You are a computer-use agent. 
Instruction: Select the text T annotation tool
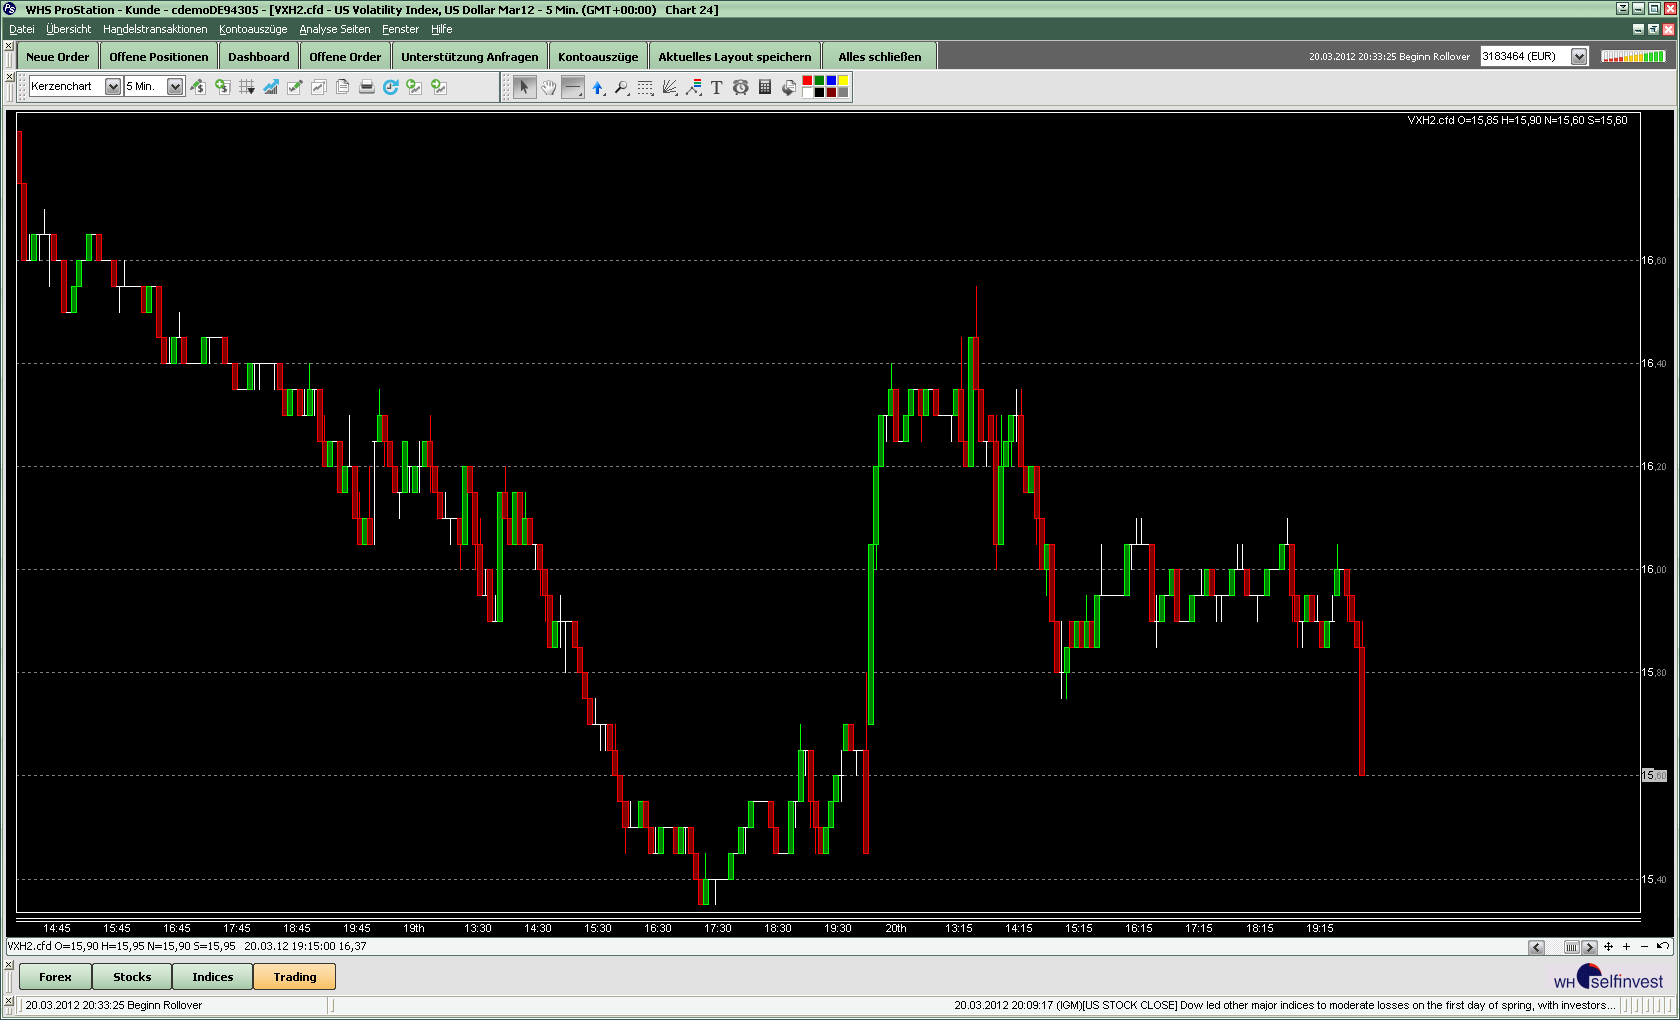coord(717,88)
